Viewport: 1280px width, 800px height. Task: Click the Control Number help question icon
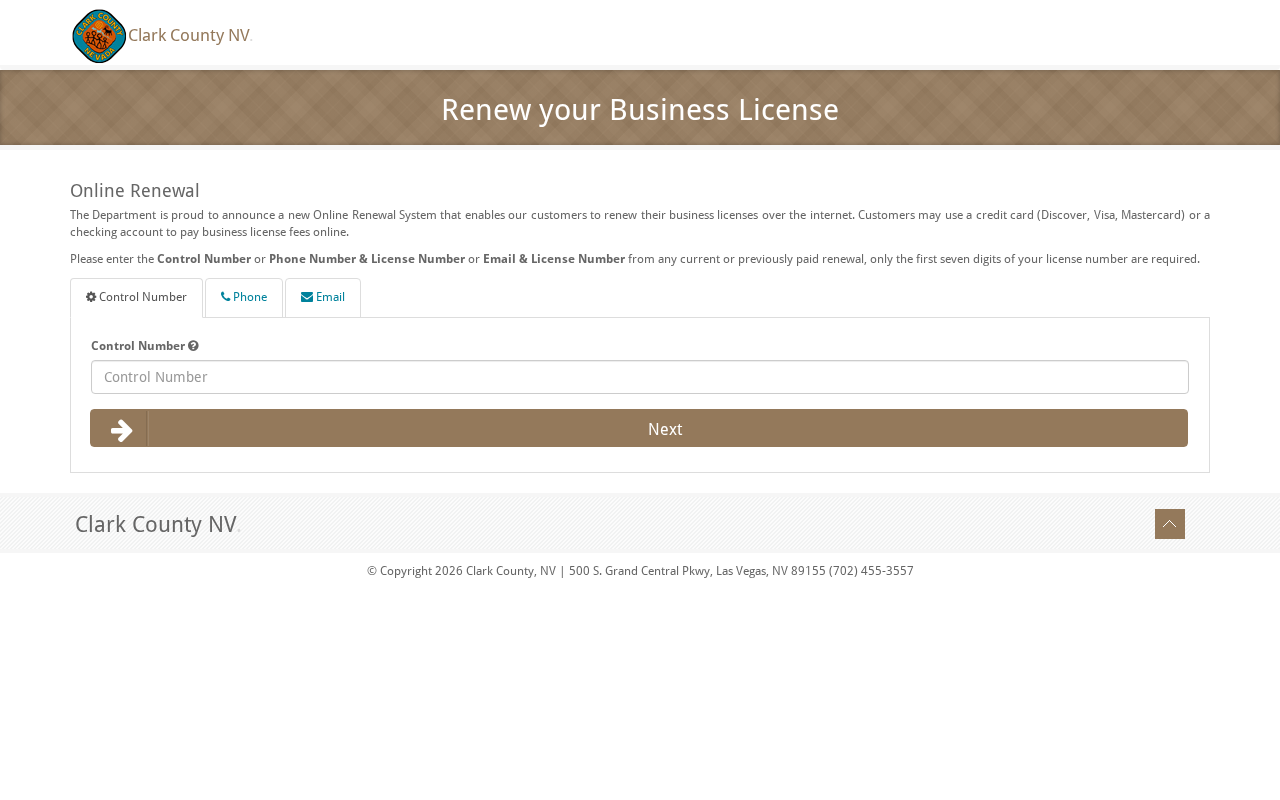click(193, 346)
